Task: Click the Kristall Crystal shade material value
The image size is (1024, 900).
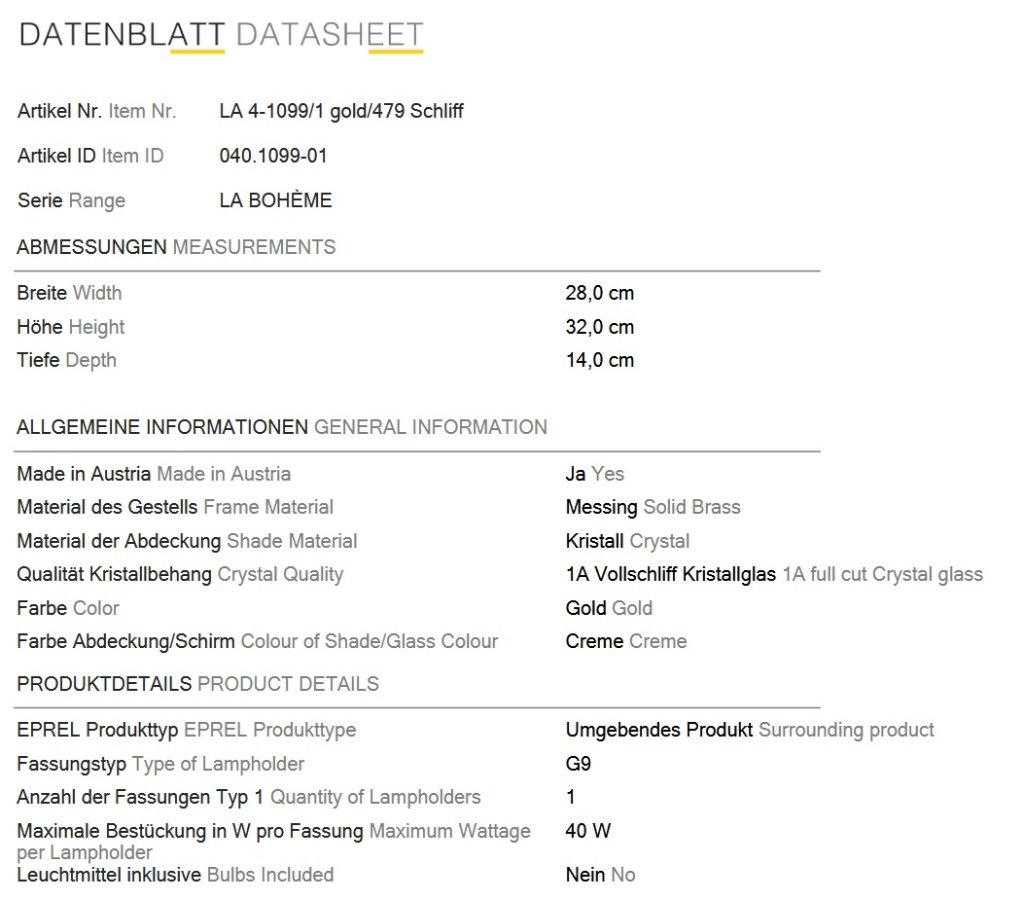Action: 628,541
